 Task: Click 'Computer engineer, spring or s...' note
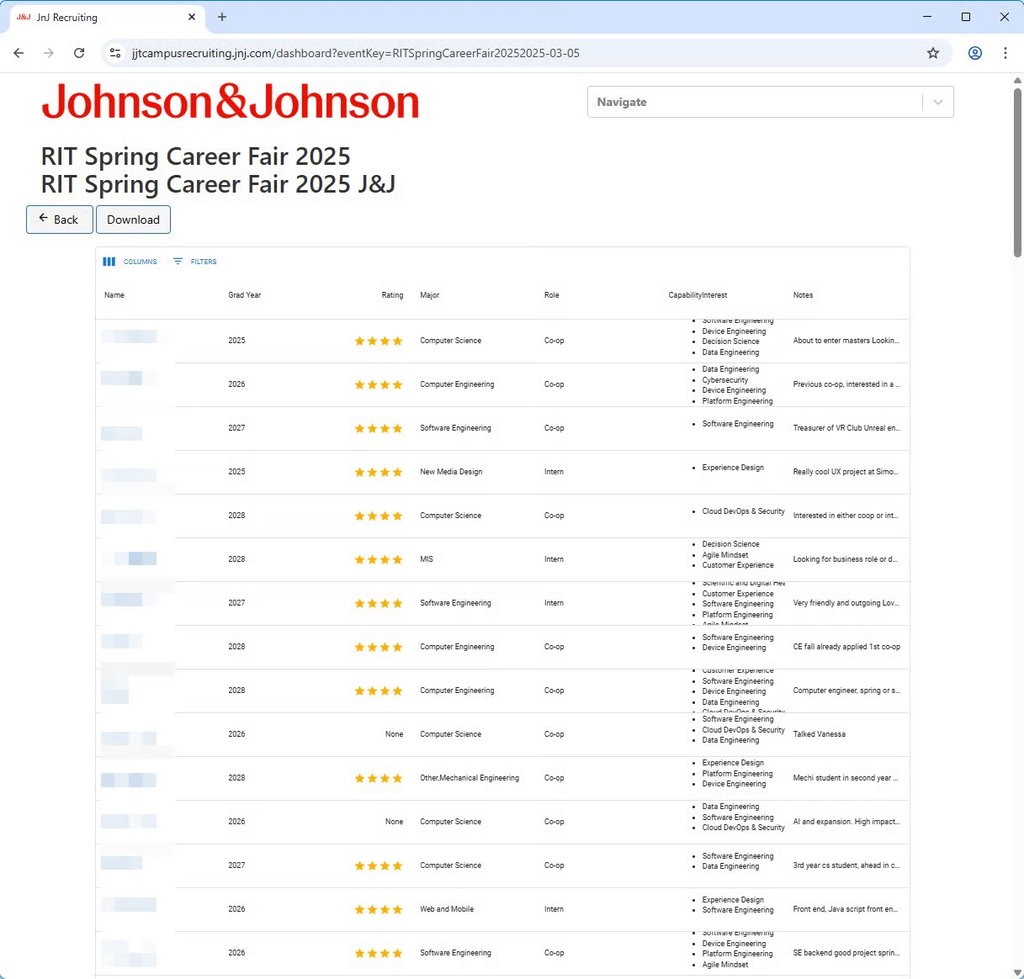click(846, 690)
